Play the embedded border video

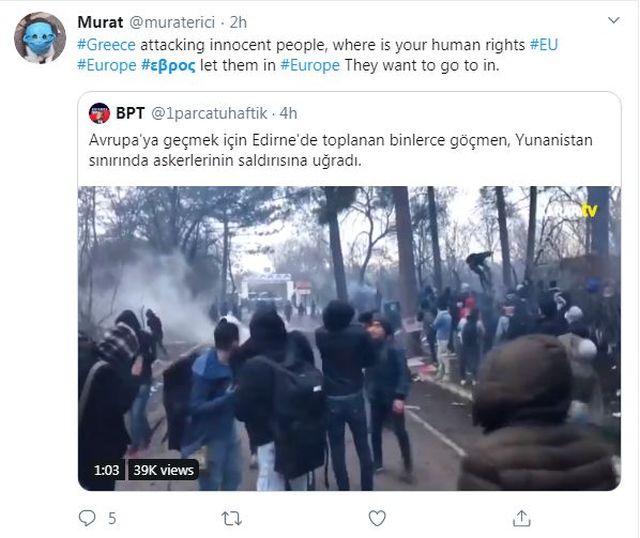[349, 338]
